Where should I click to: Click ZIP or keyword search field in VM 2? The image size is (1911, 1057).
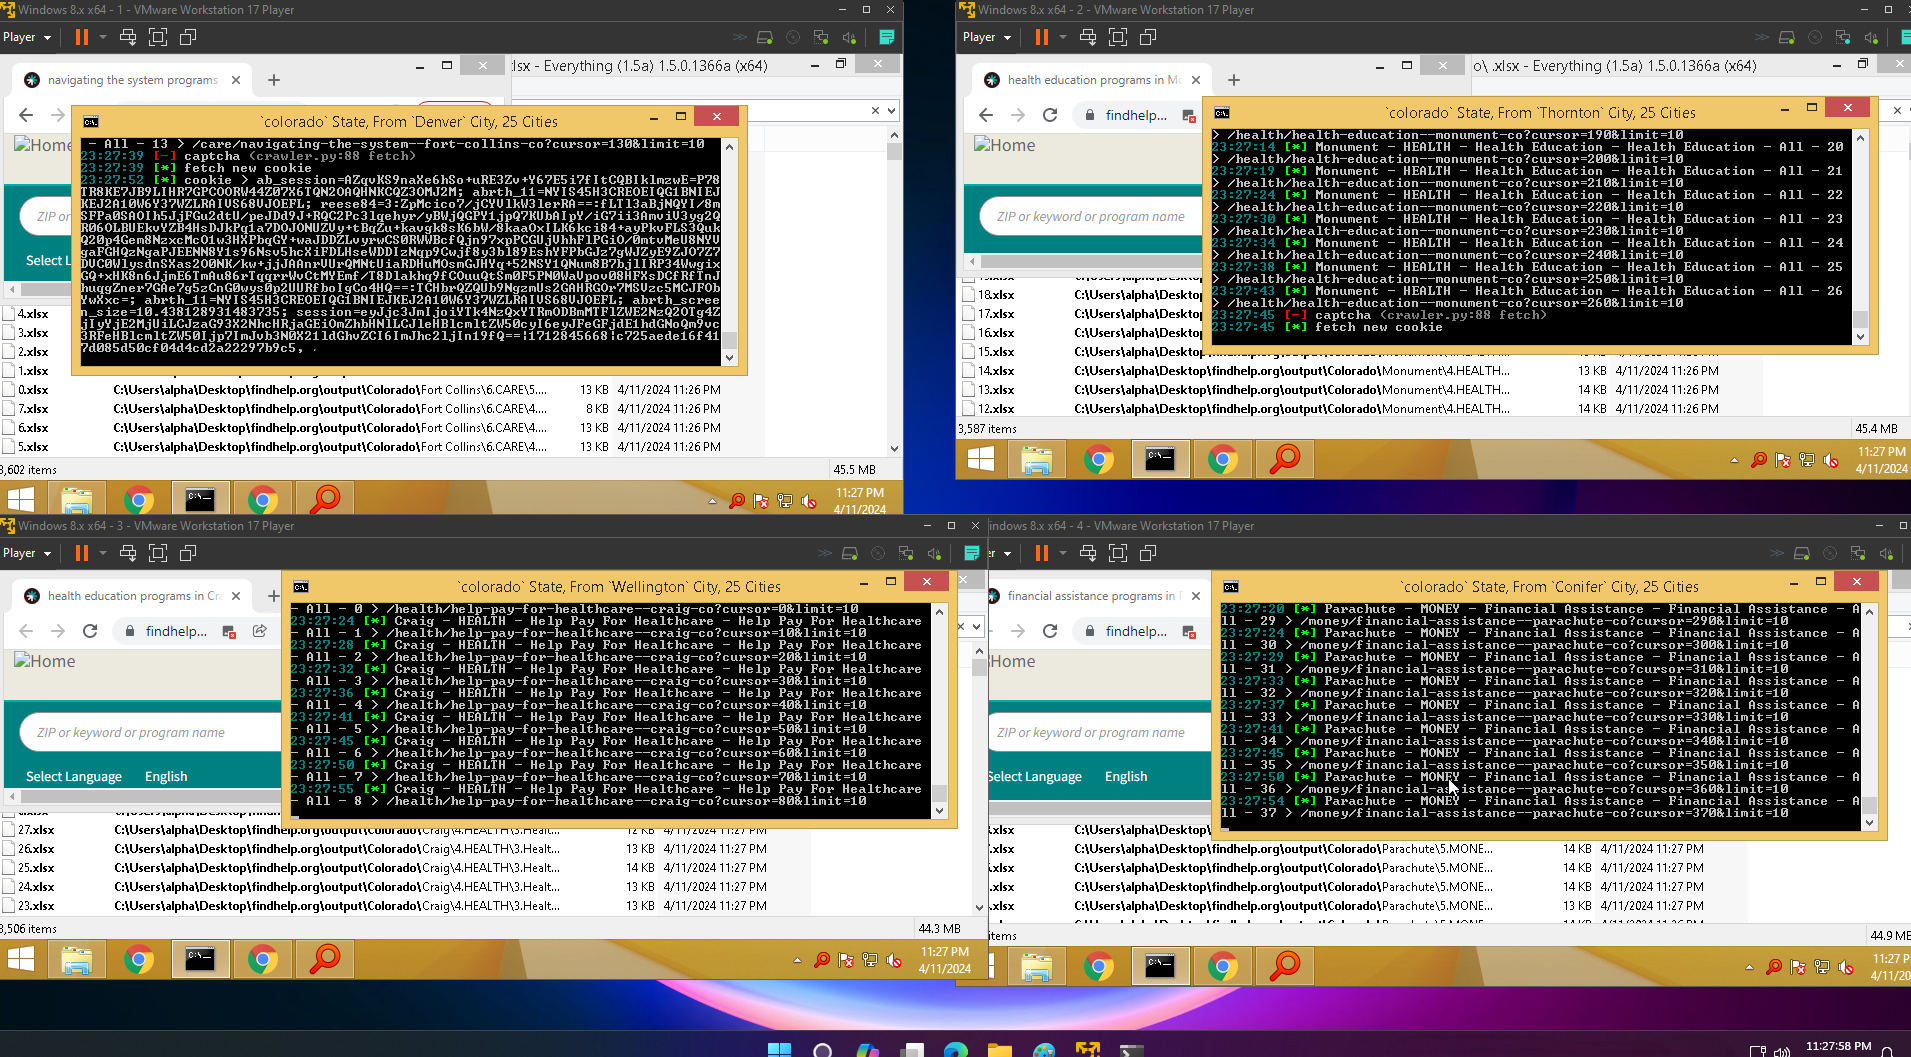(1090, 217)
